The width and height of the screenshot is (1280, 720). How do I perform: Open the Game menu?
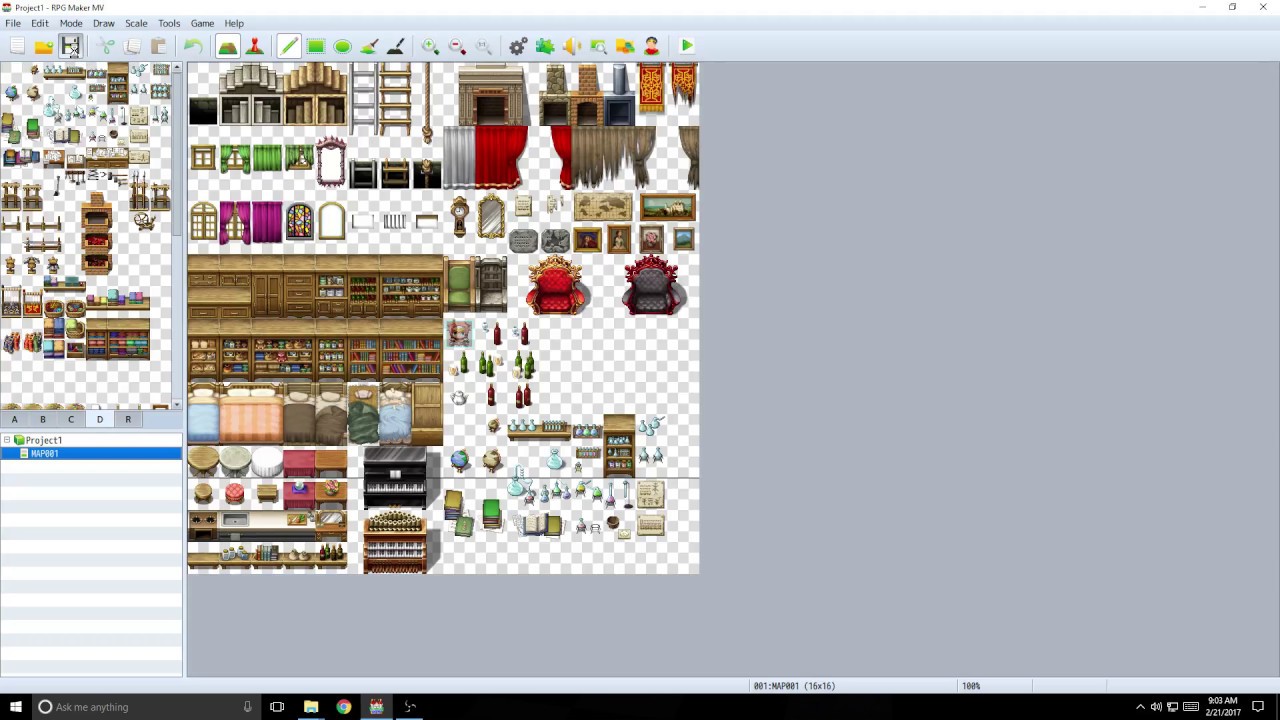click(202, 23)
